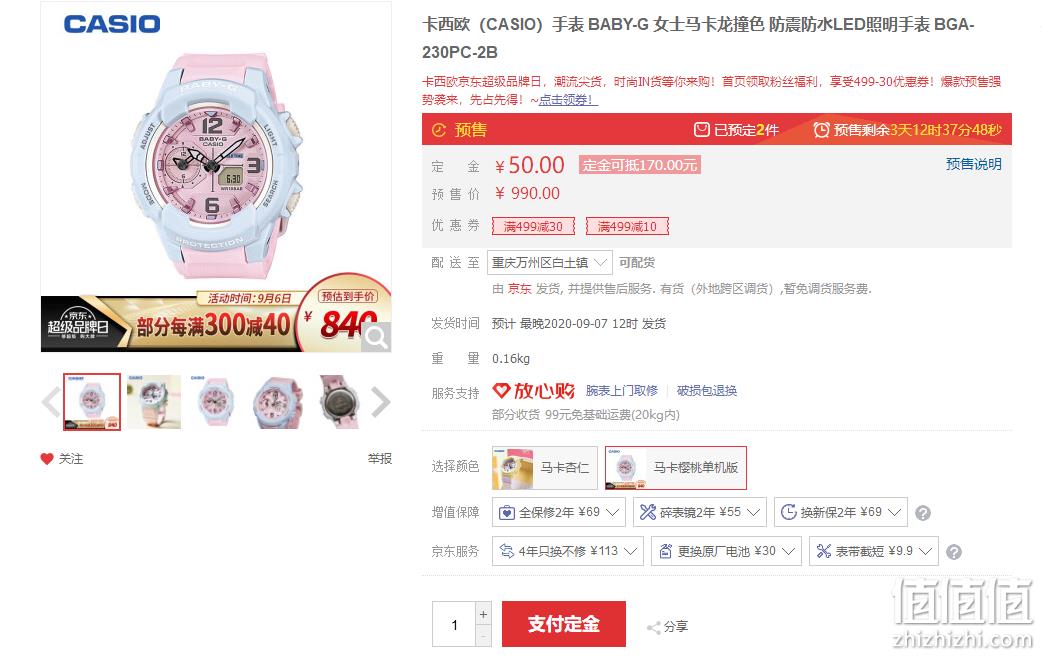The width and height of the screenshot is (1042, 657).
Task: Open the 碎表镜2年 ¥55 dropdown
Action: 700,512
